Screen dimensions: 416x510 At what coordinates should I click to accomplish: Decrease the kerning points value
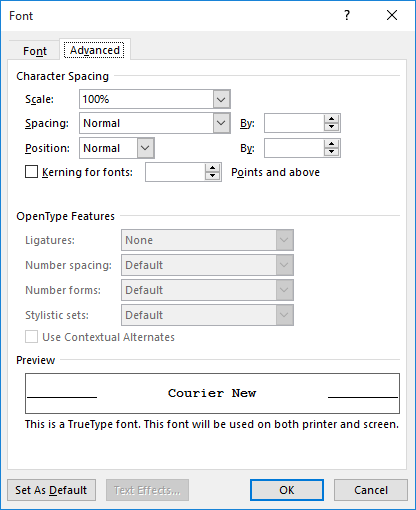(x=212, y=176)
